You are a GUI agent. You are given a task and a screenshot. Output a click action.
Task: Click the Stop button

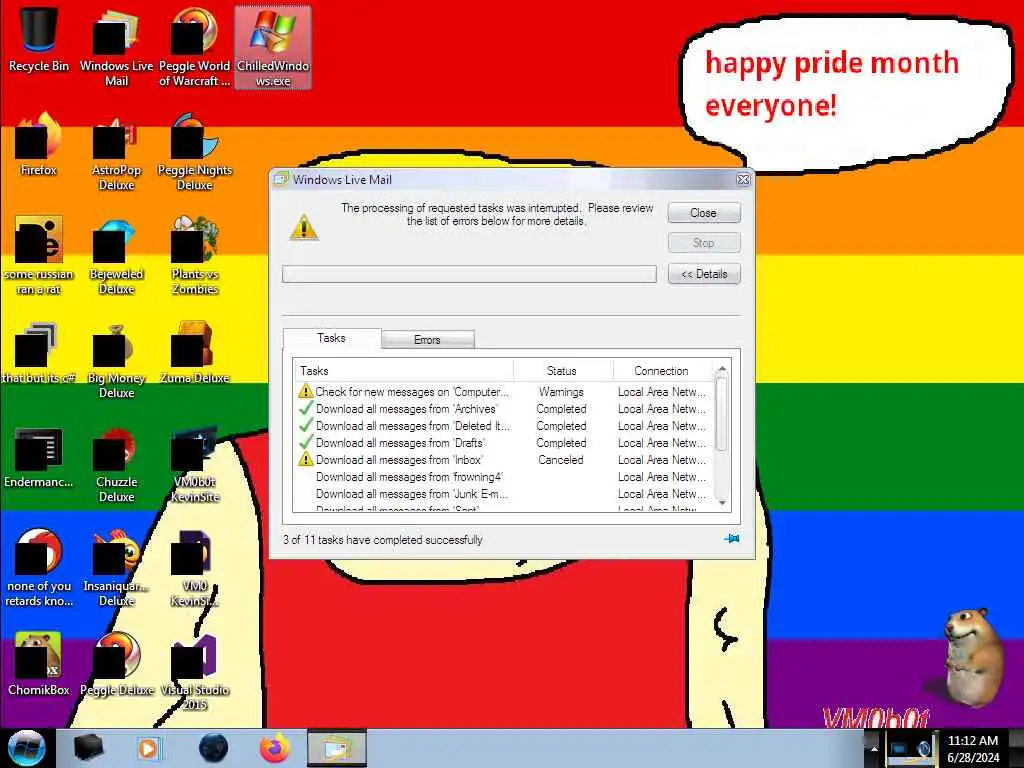(x=704, y=243)
